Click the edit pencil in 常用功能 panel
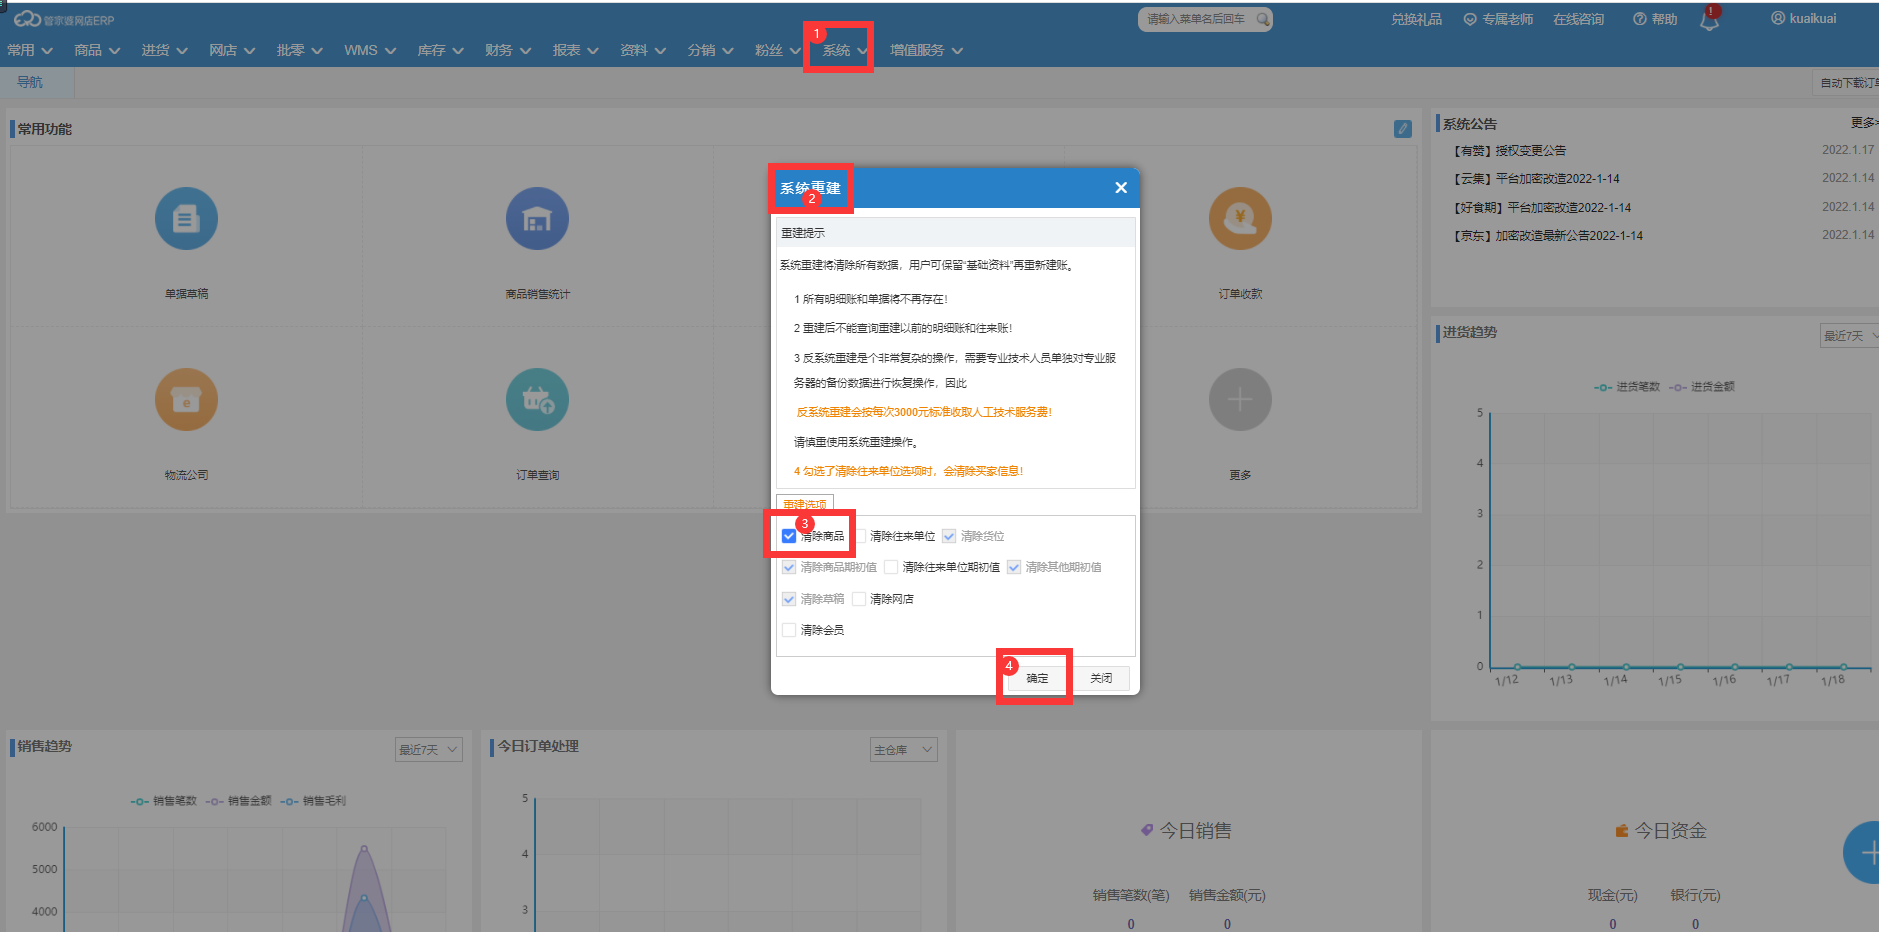The image size is (1879, 932). point(1402,129)
